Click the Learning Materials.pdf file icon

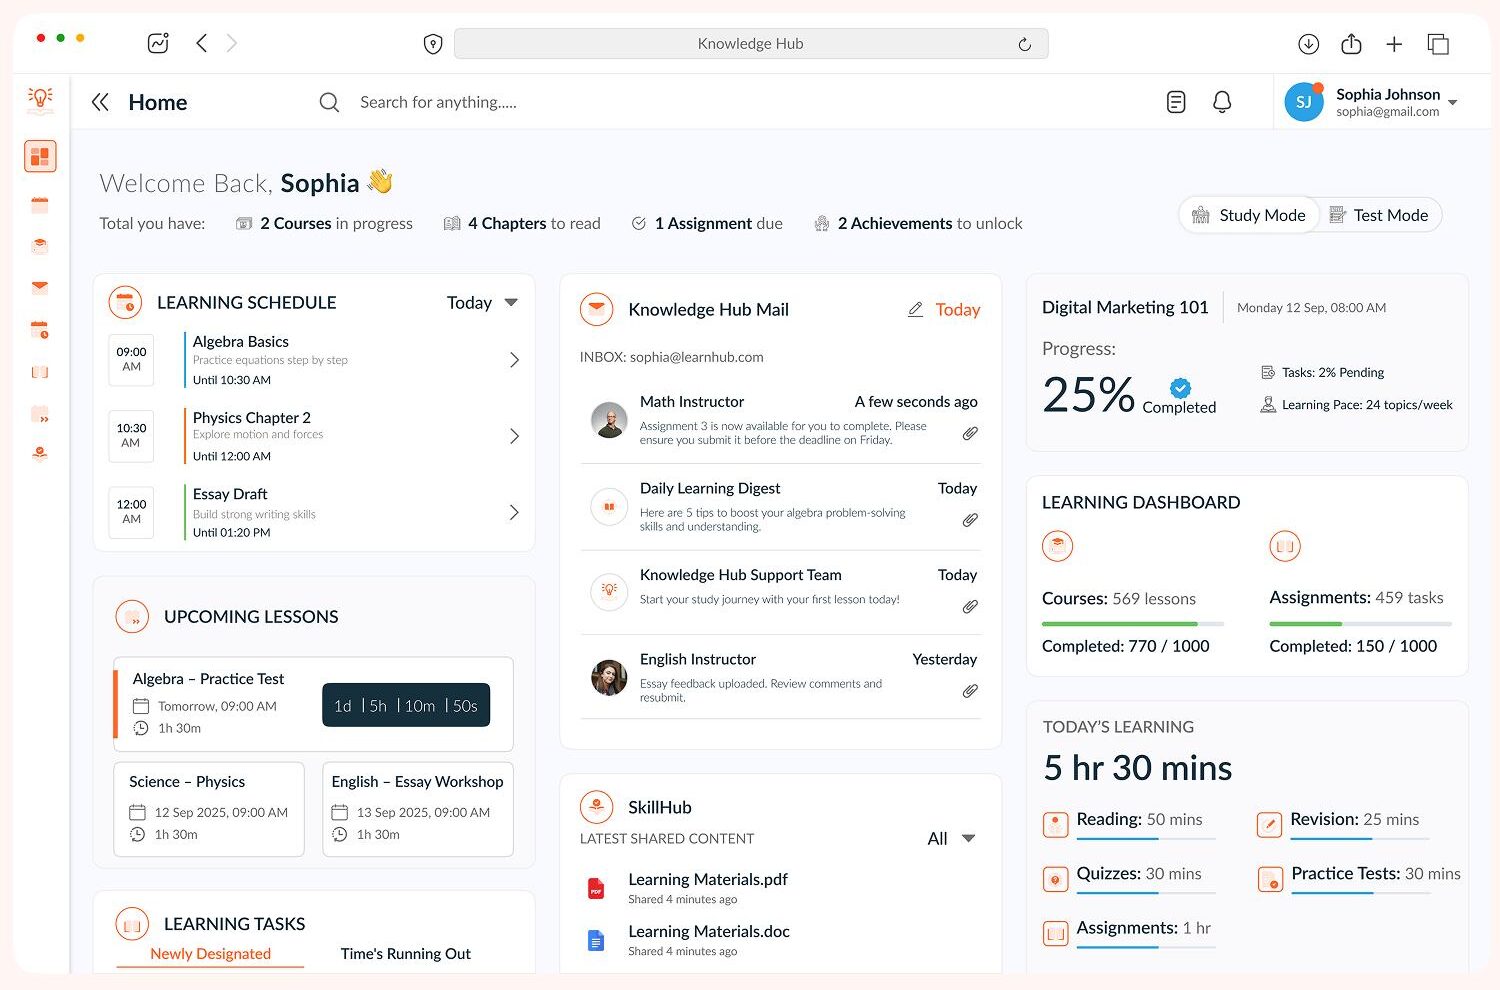coord(596,888)
